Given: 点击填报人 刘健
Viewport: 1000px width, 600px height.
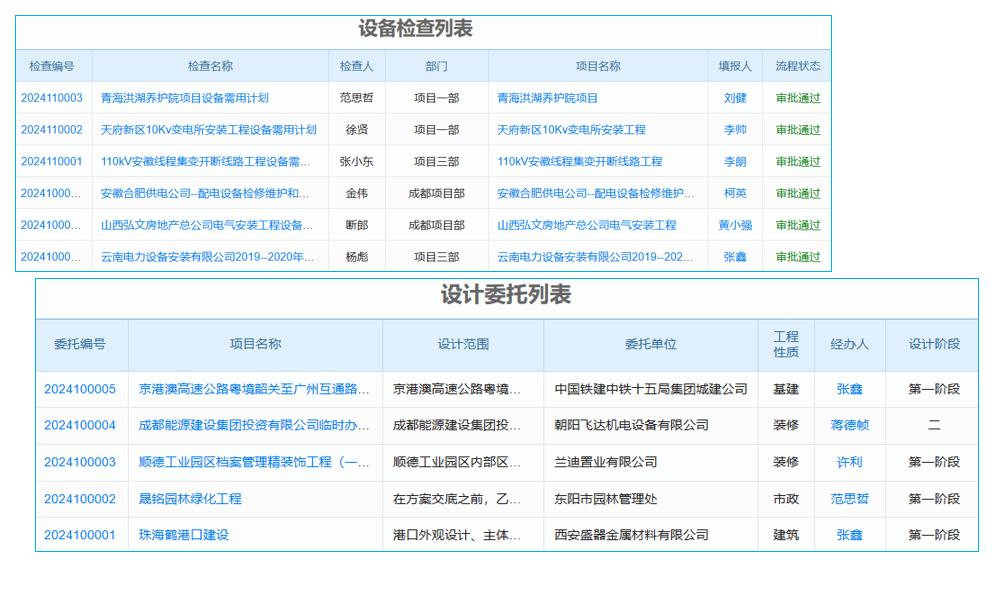Looking at the screenshot, I should (736, 98).
